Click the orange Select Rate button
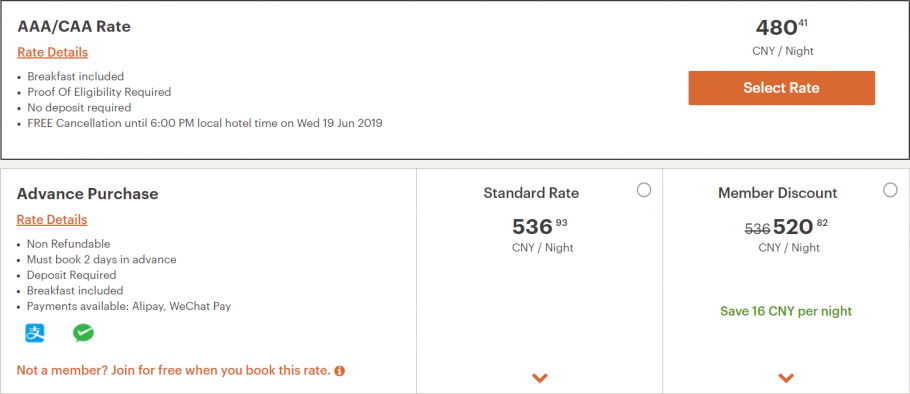The width and height of the screenshot is (910, 394). click(781, 88)
